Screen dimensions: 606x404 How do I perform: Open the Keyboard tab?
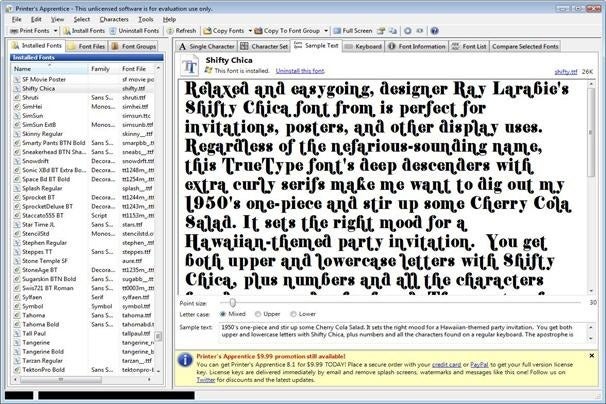363,46
